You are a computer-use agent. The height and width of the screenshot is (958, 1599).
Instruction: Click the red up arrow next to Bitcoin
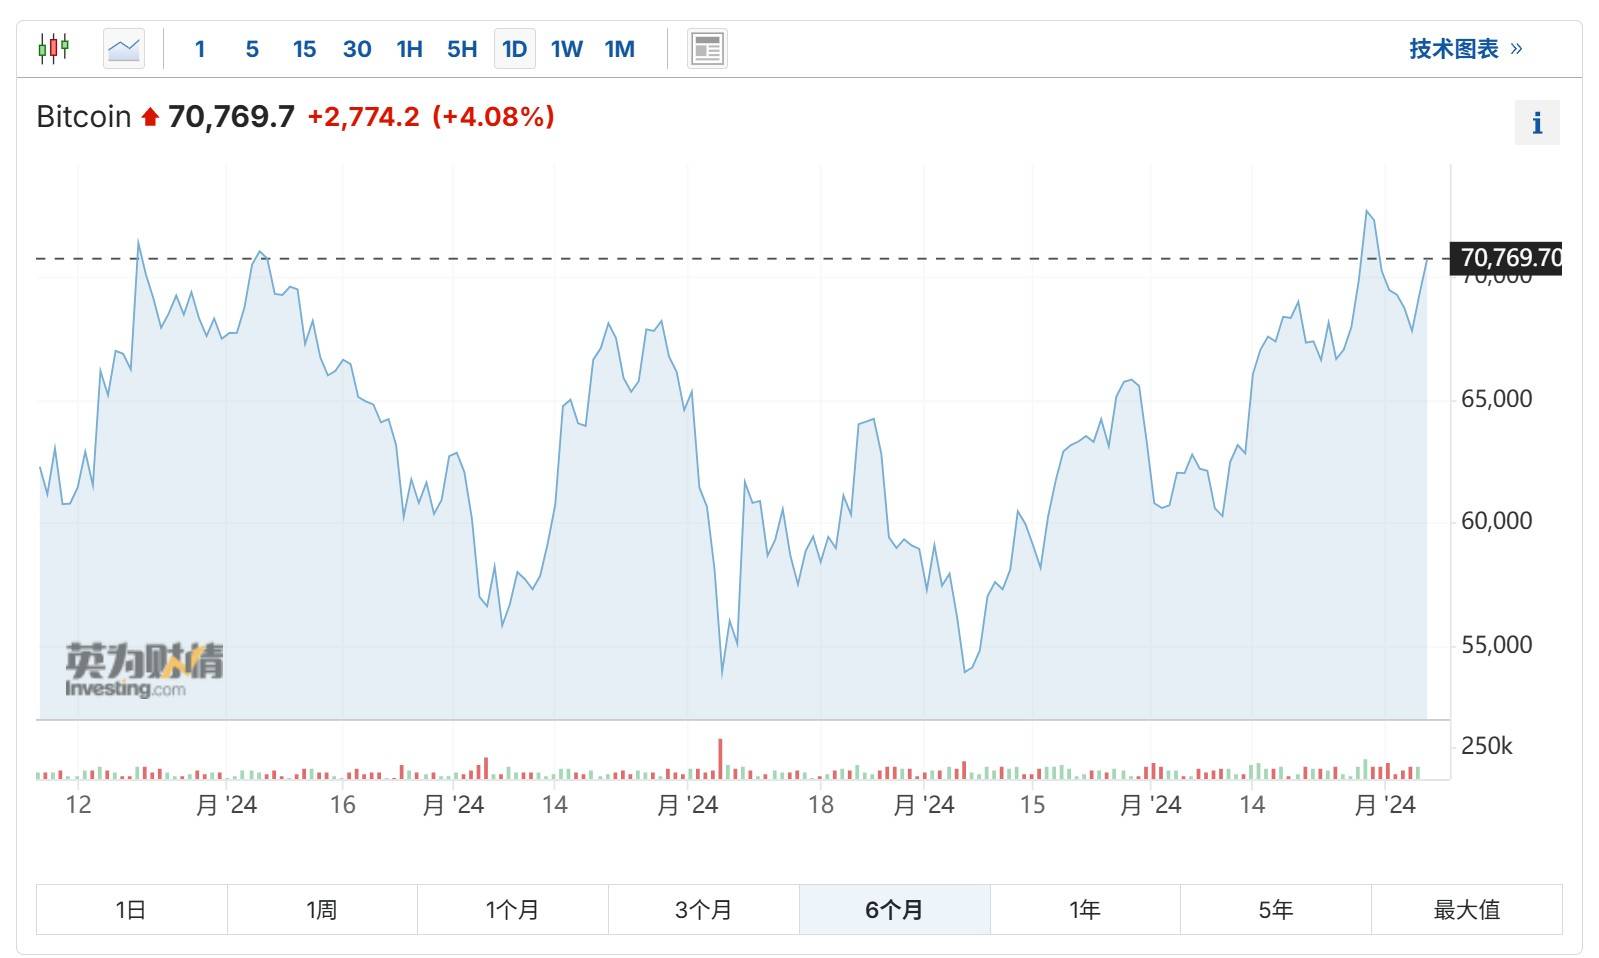[150, 117]
